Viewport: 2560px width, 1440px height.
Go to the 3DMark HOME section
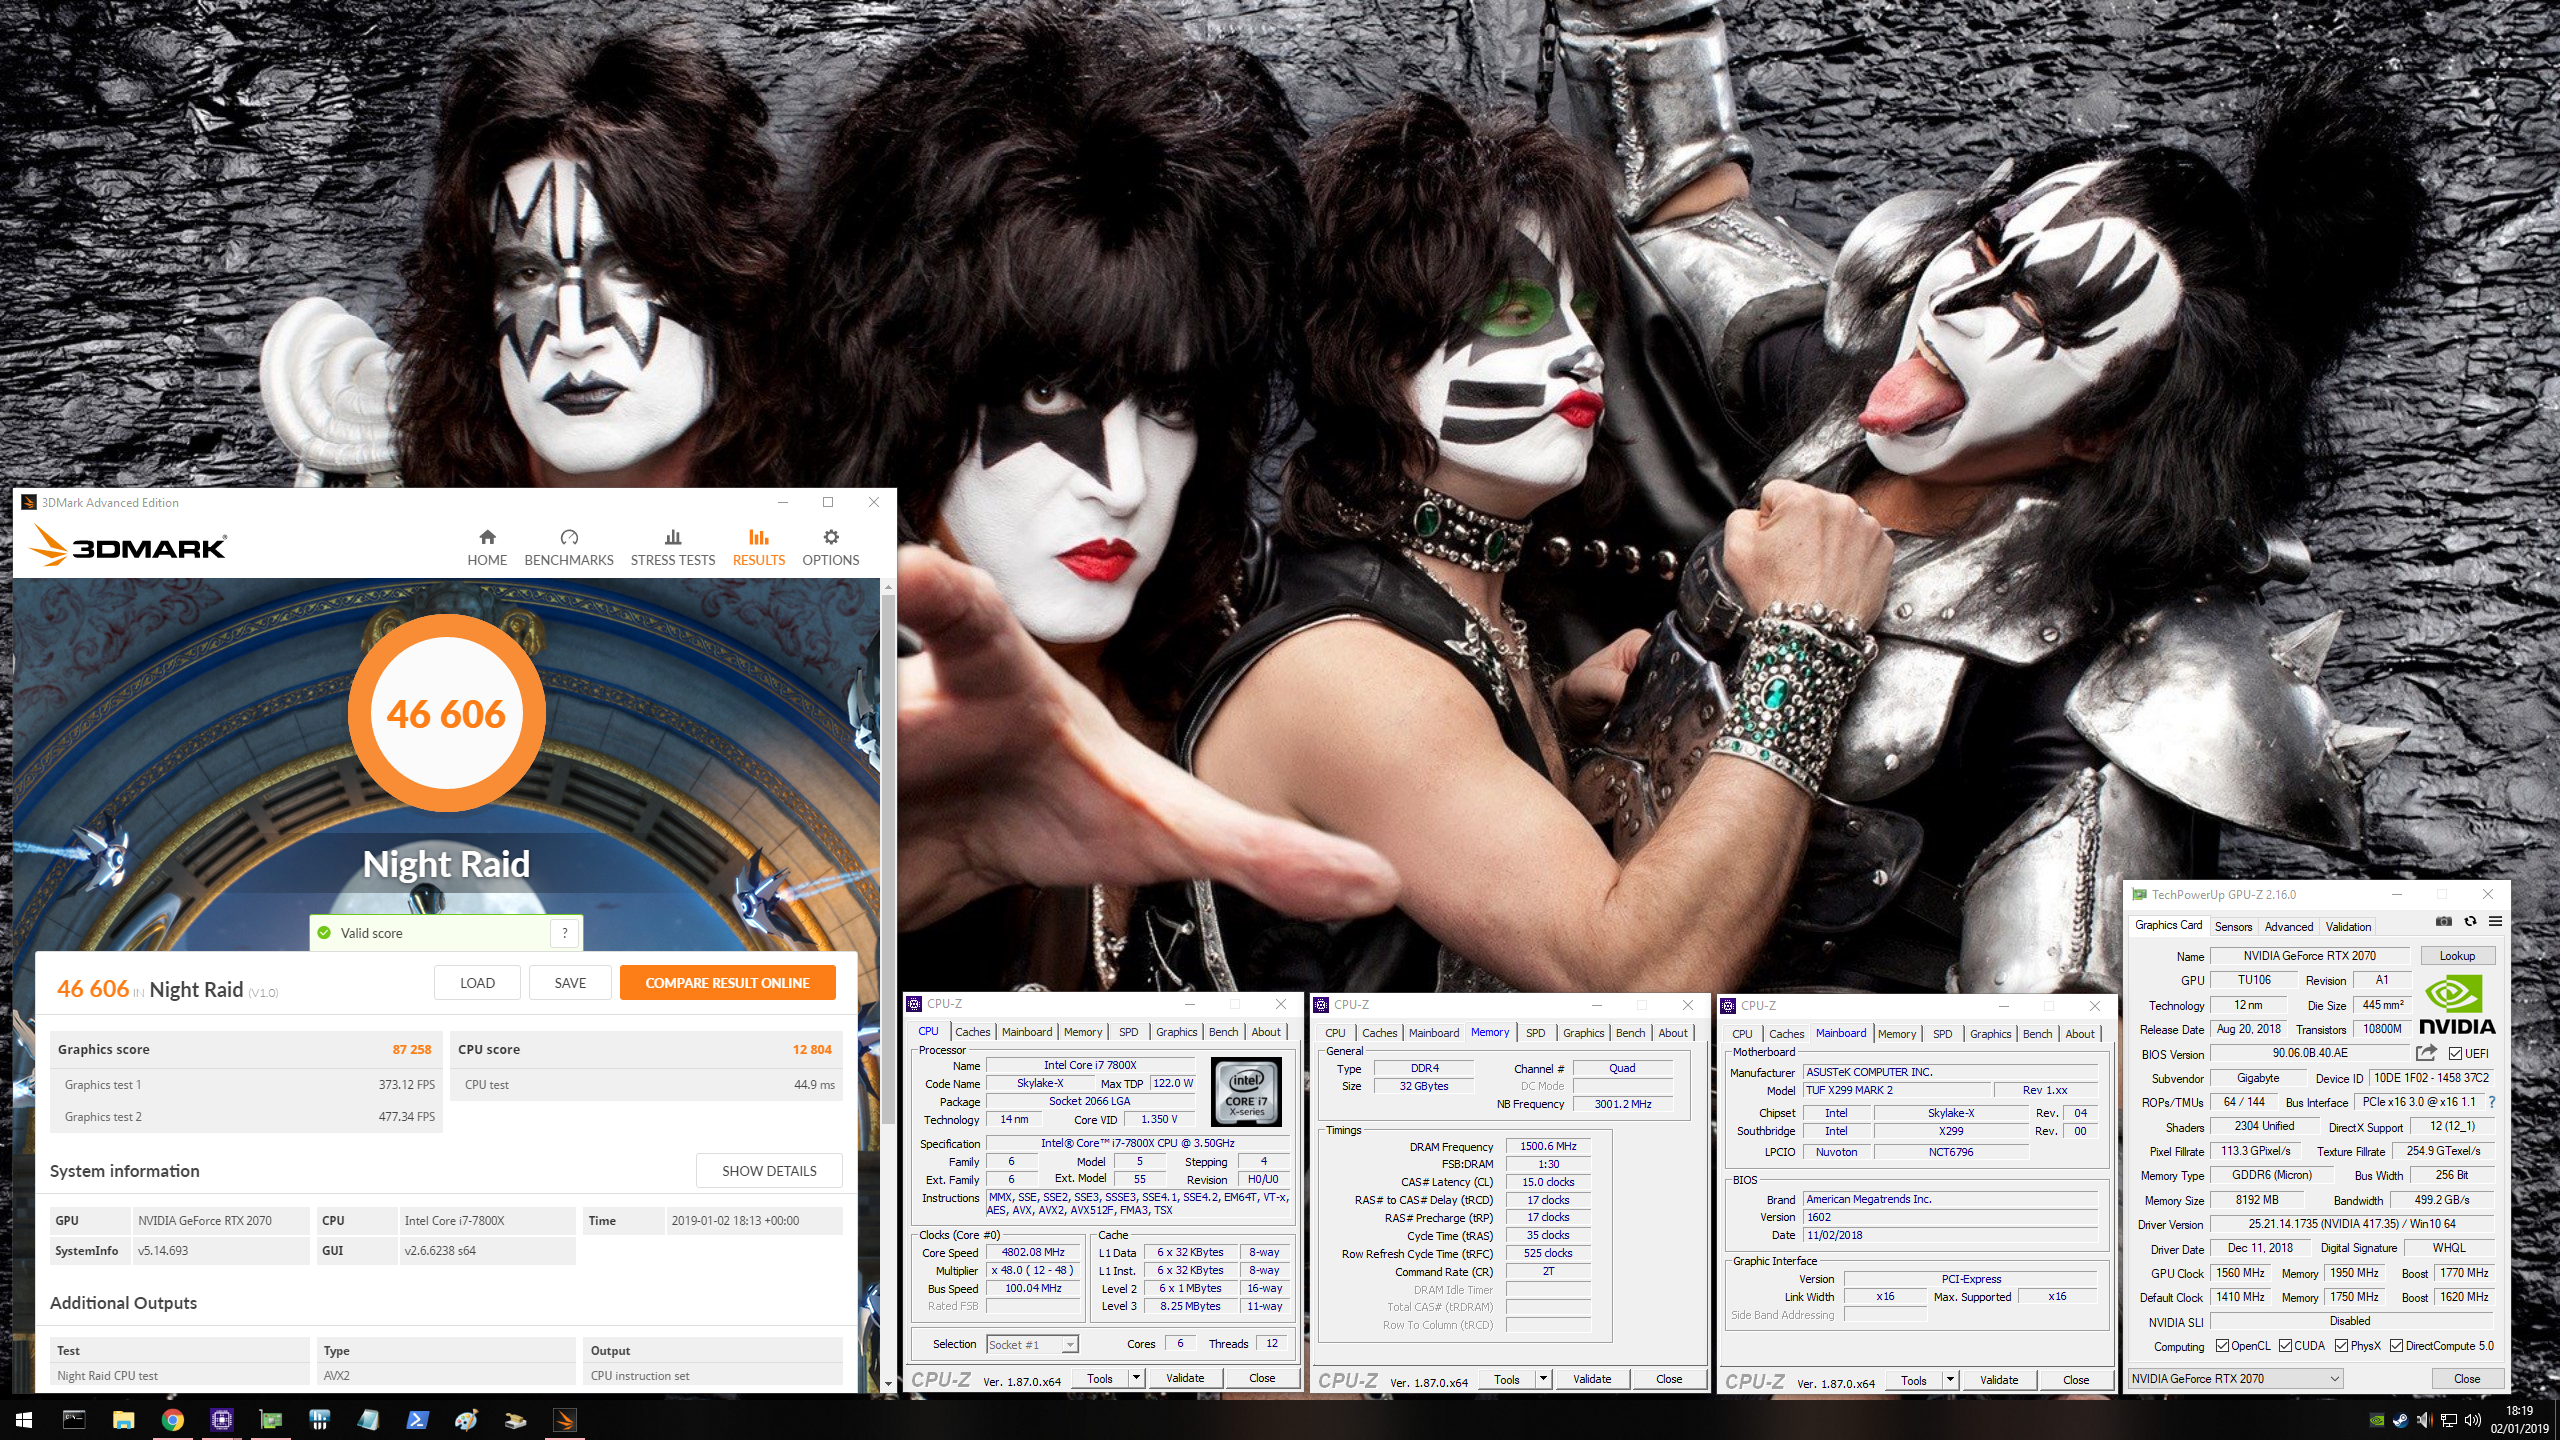point(487,548)
